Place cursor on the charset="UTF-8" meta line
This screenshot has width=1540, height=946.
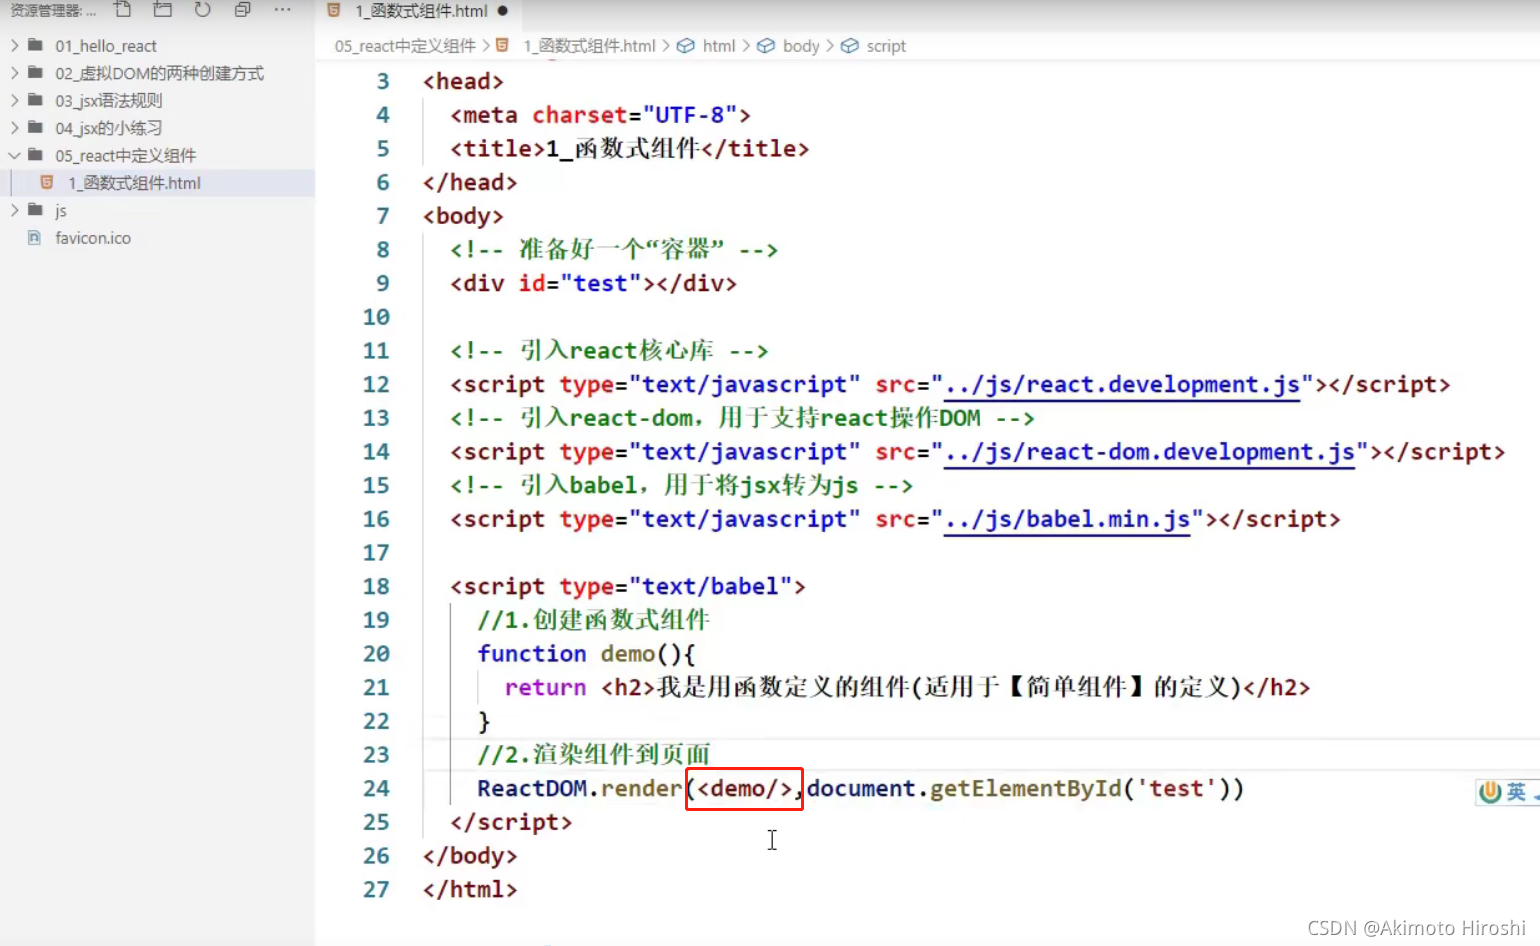tap(600, 115)
